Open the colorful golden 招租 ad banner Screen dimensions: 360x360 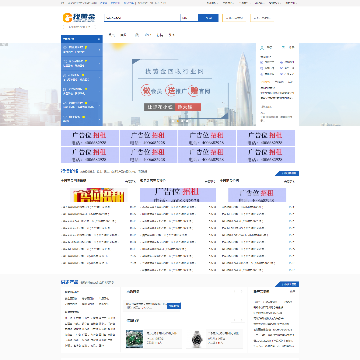[x=99, y=195]
